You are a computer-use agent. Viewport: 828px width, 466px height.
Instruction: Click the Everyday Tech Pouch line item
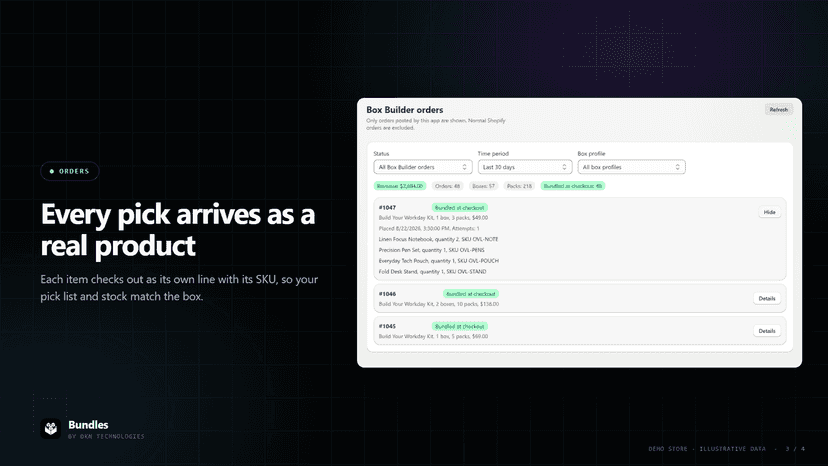438,260
